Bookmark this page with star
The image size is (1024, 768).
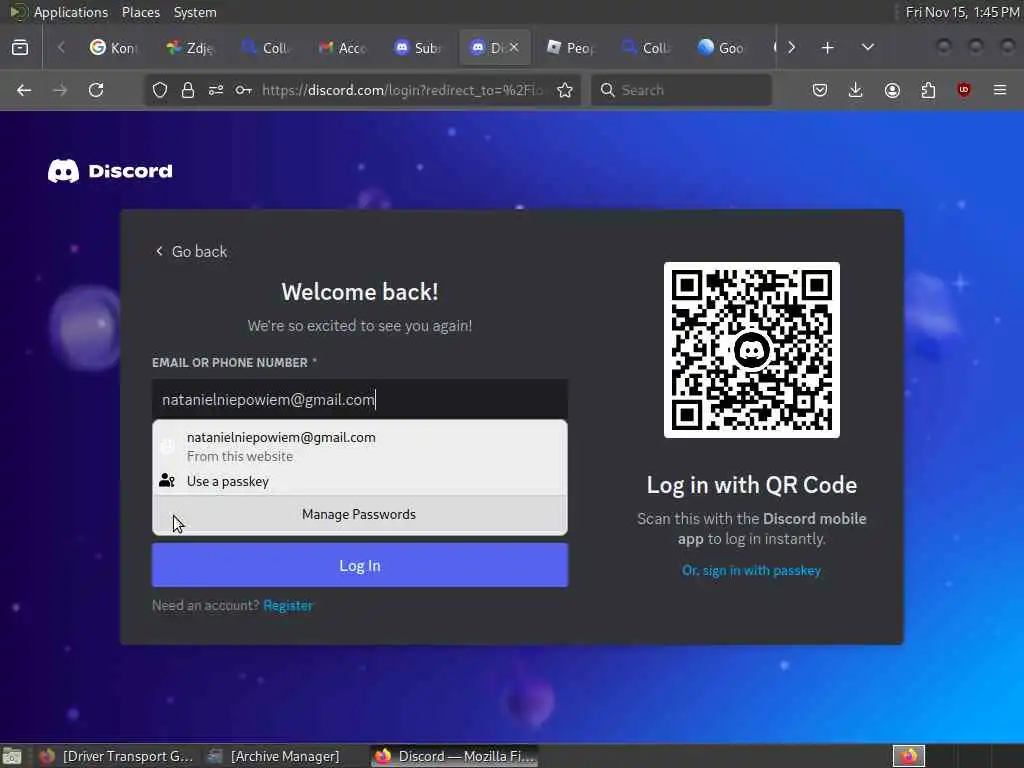tap(565, 90)
